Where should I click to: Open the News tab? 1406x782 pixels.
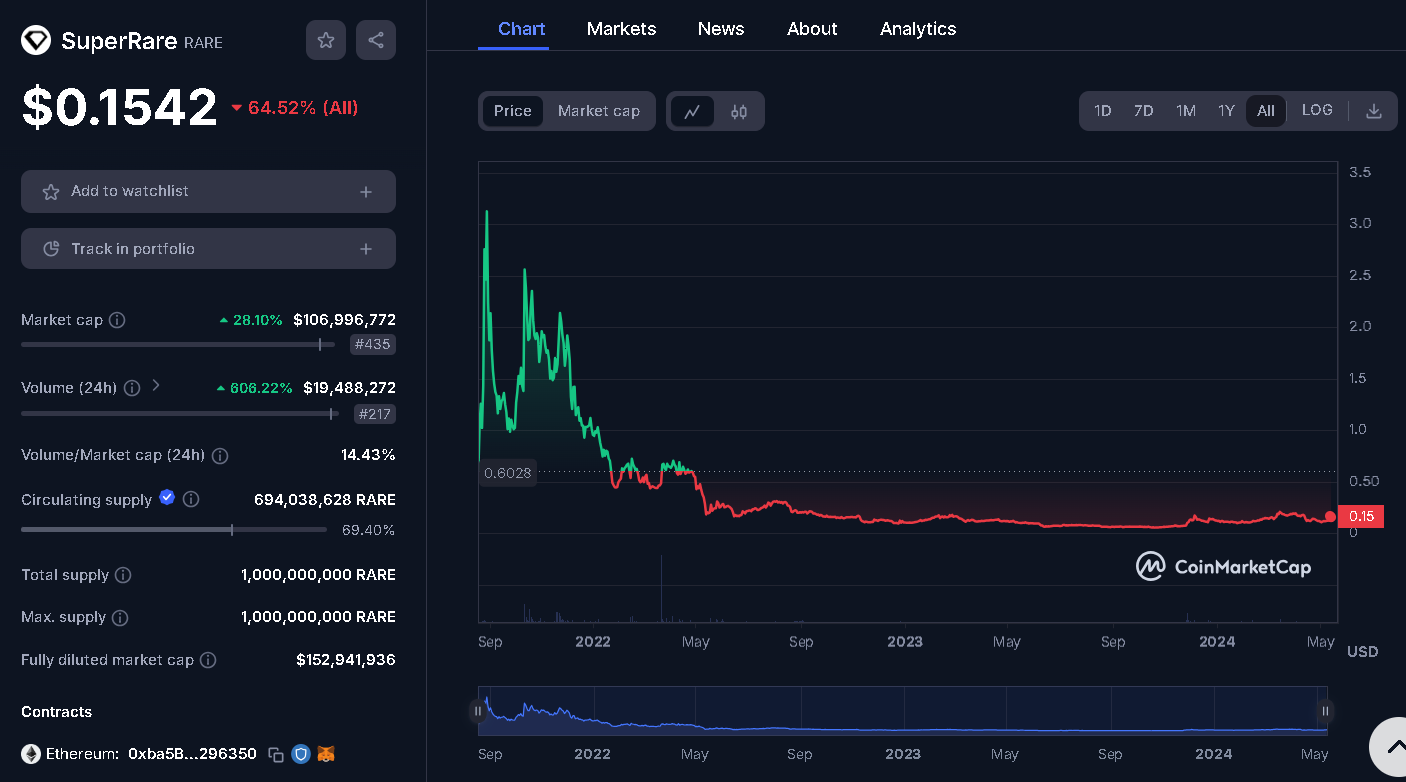click(x=721, y=29)
